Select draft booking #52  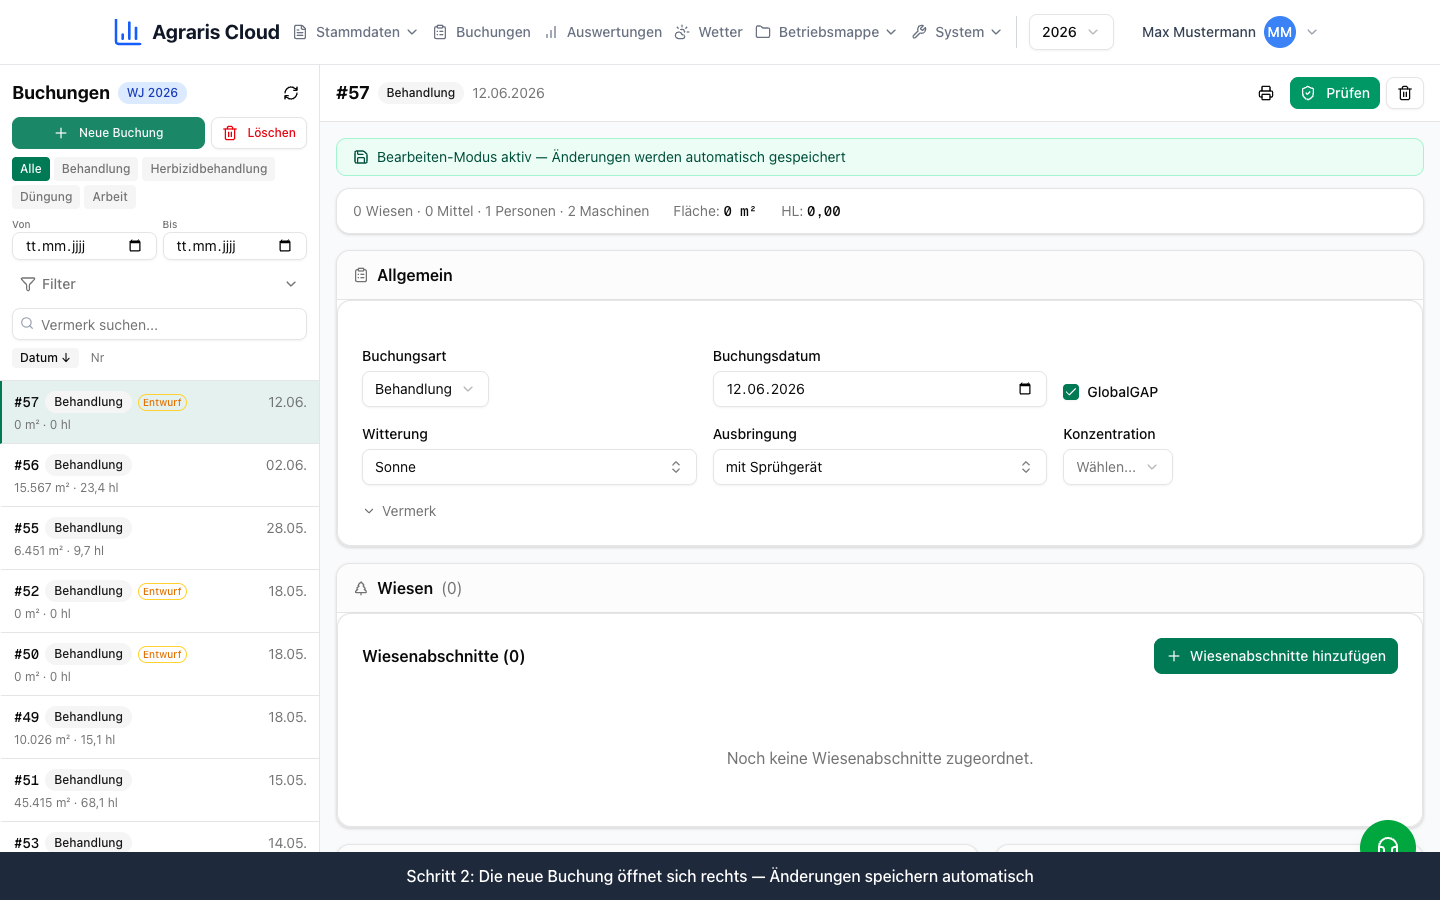coord(160,601)
